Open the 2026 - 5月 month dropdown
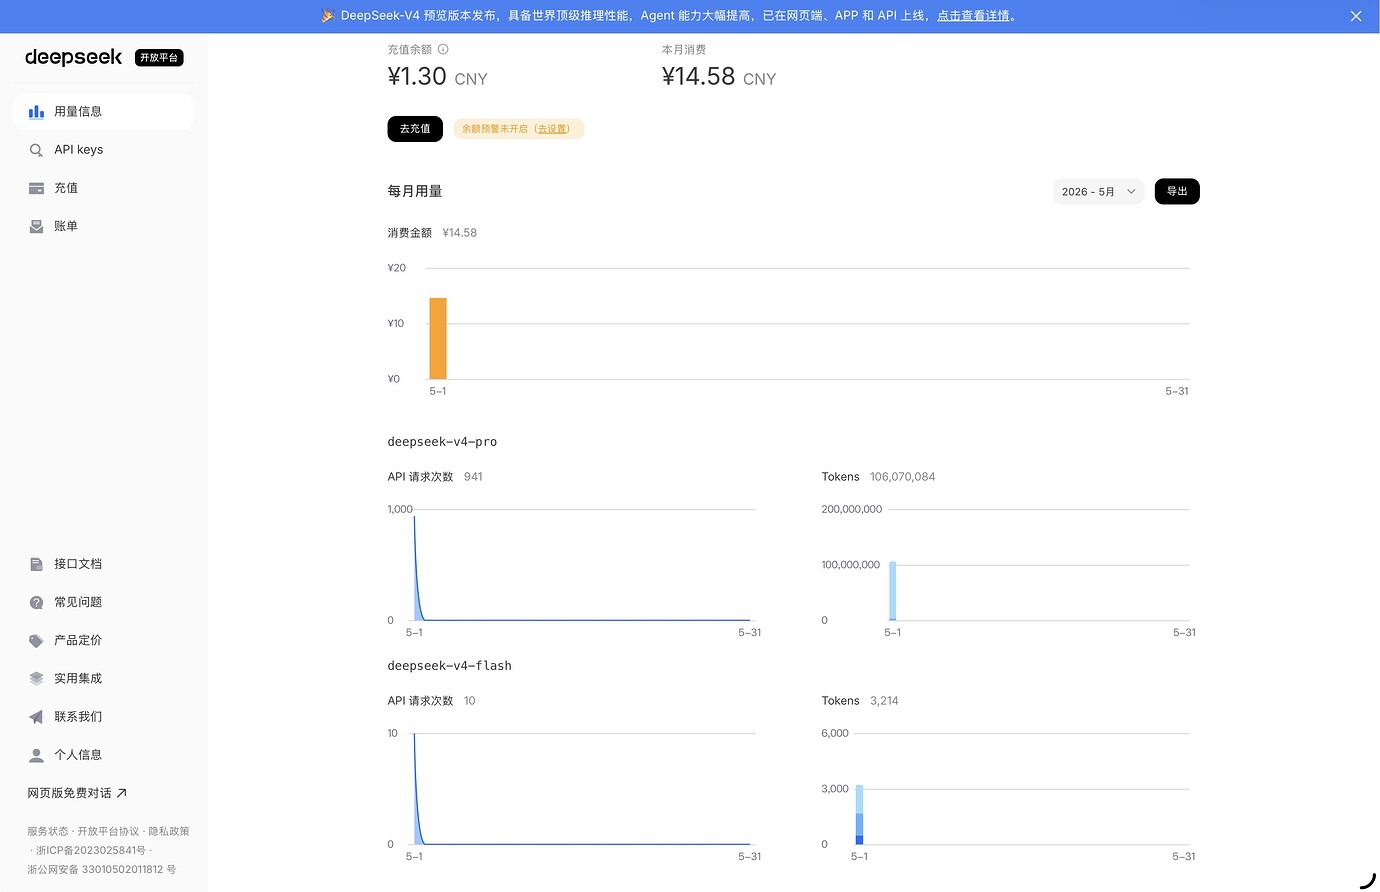Image resolution: width=1380 pixels, height=892 pixels. tap(1098, 191)
